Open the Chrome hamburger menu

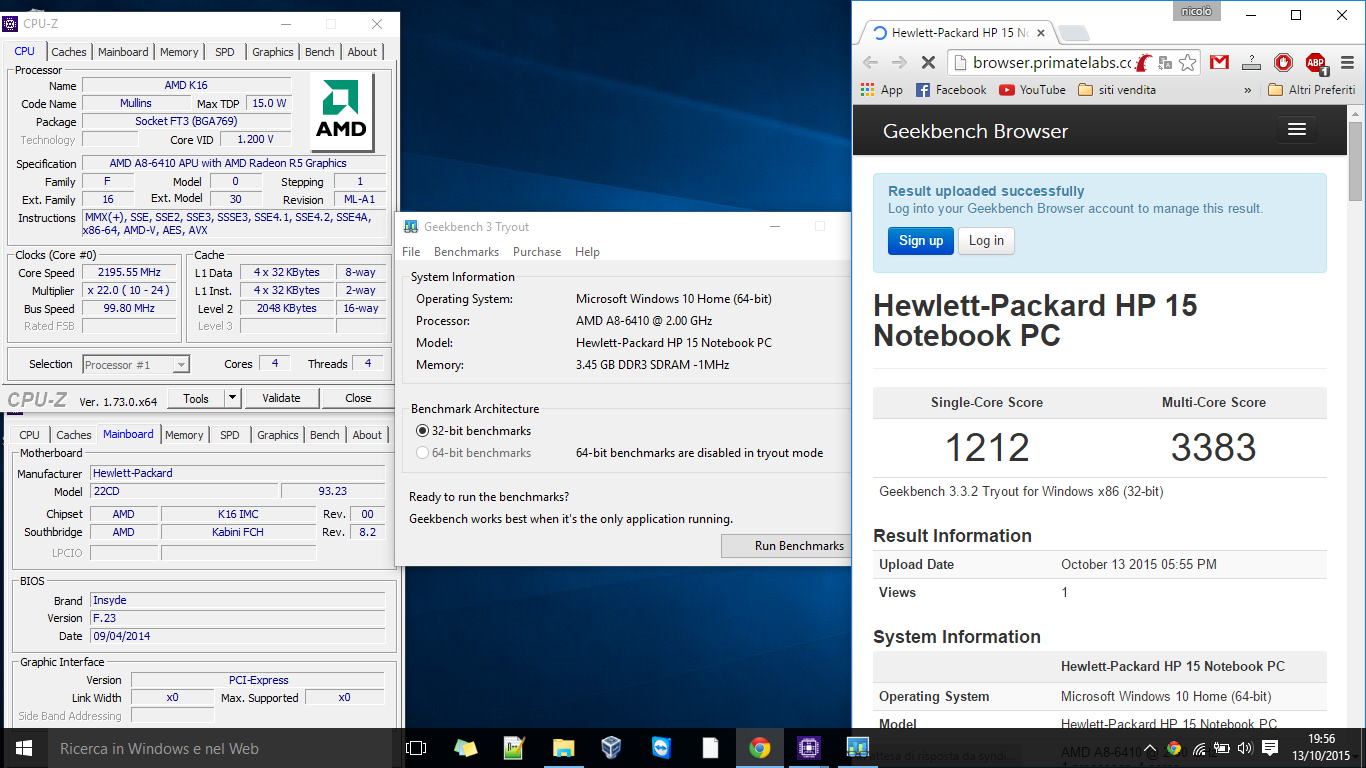point(1345,62)
